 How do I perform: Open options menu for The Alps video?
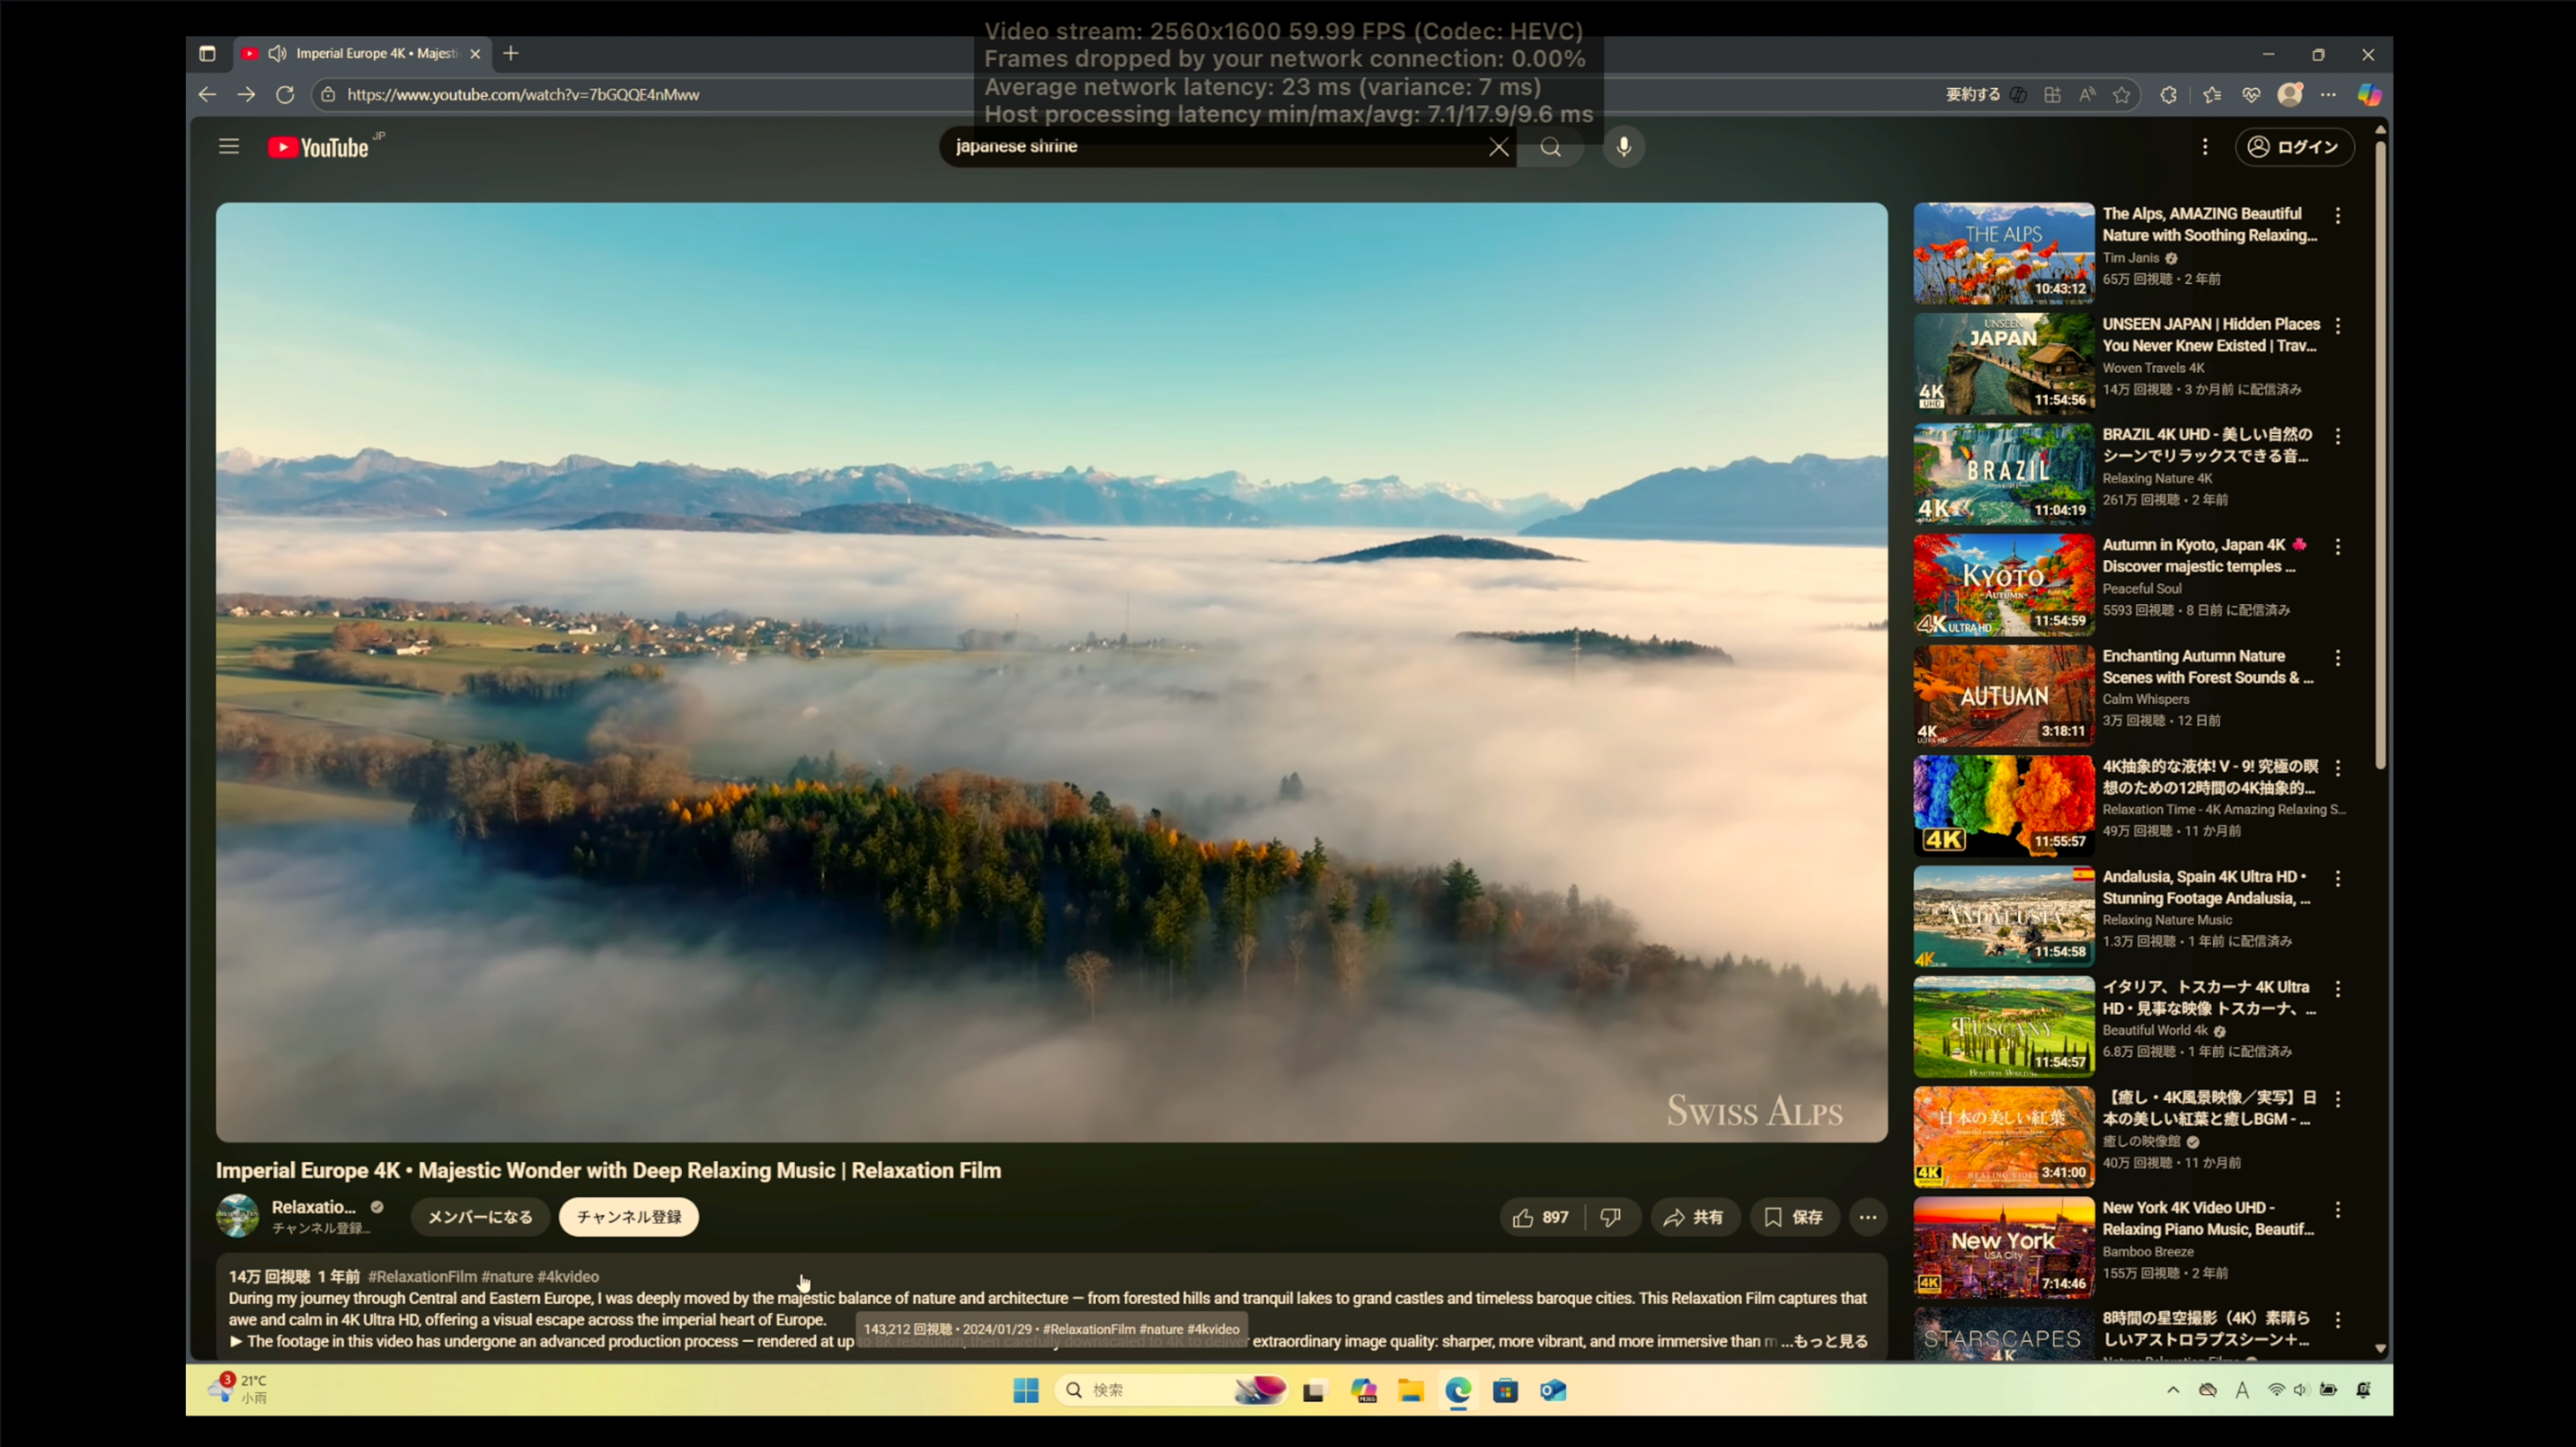pyautogui.click(x=2337, y=216)
